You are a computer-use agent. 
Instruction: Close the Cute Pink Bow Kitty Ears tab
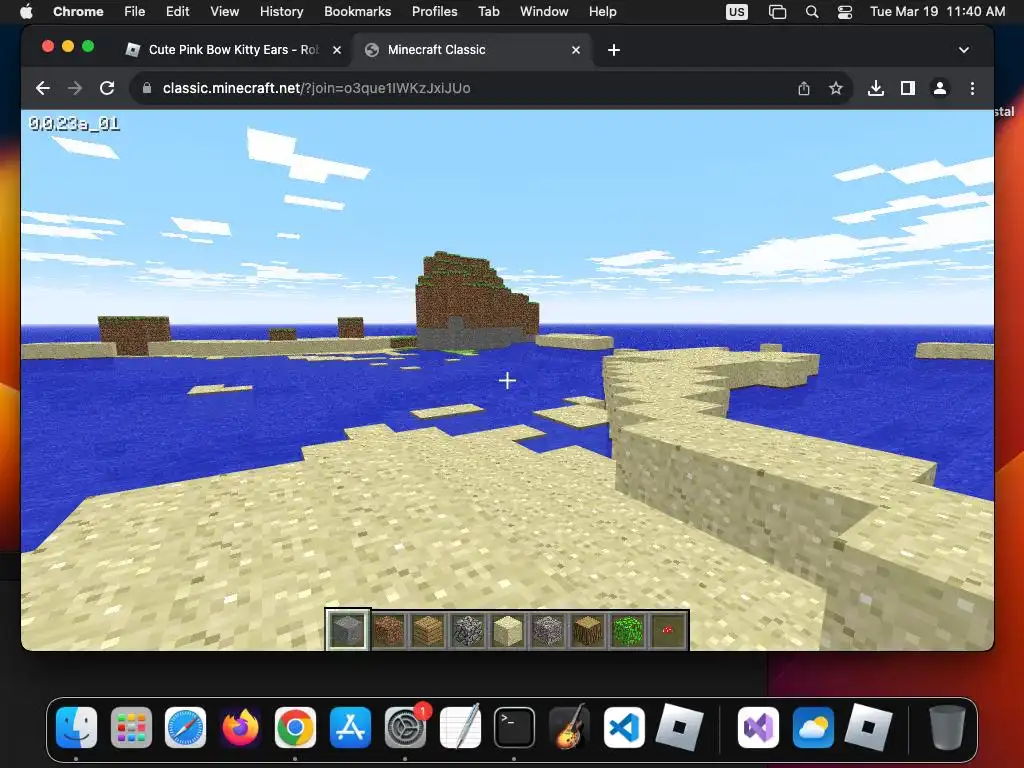point(337,50)
